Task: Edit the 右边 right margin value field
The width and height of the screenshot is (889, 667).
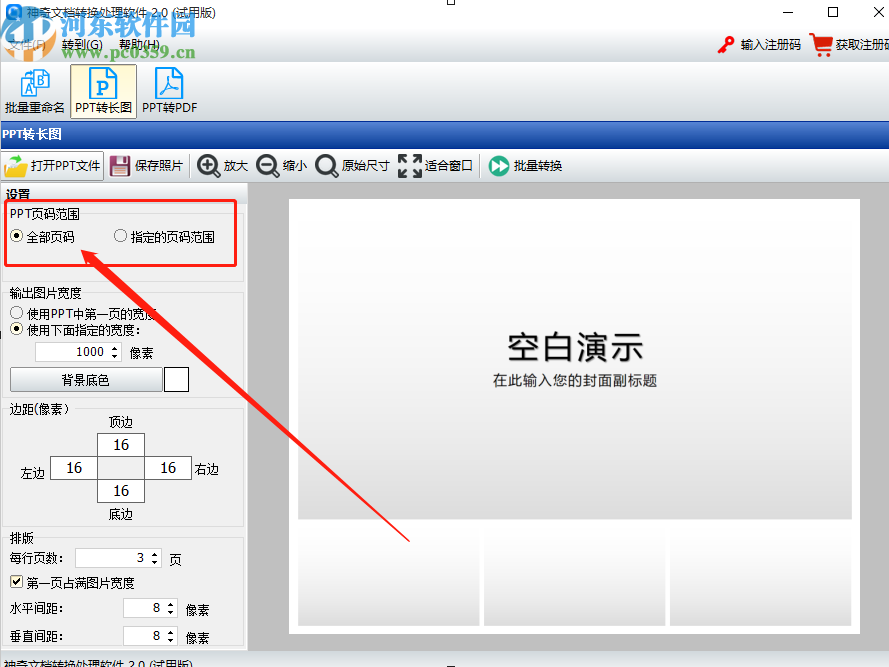Action: (x=167, y=467)
